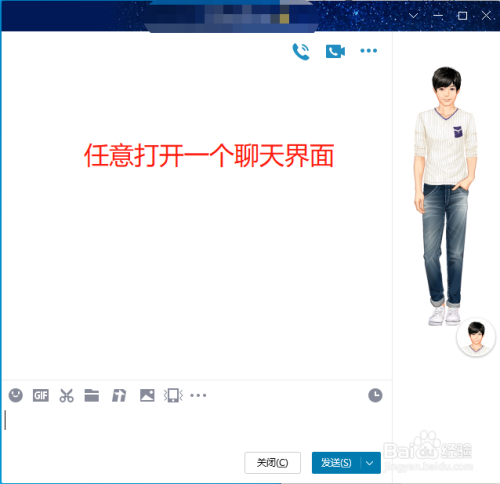Select the screenshot scissors tool
Viewport: 500px width, 484px height.
coord(66,396)
